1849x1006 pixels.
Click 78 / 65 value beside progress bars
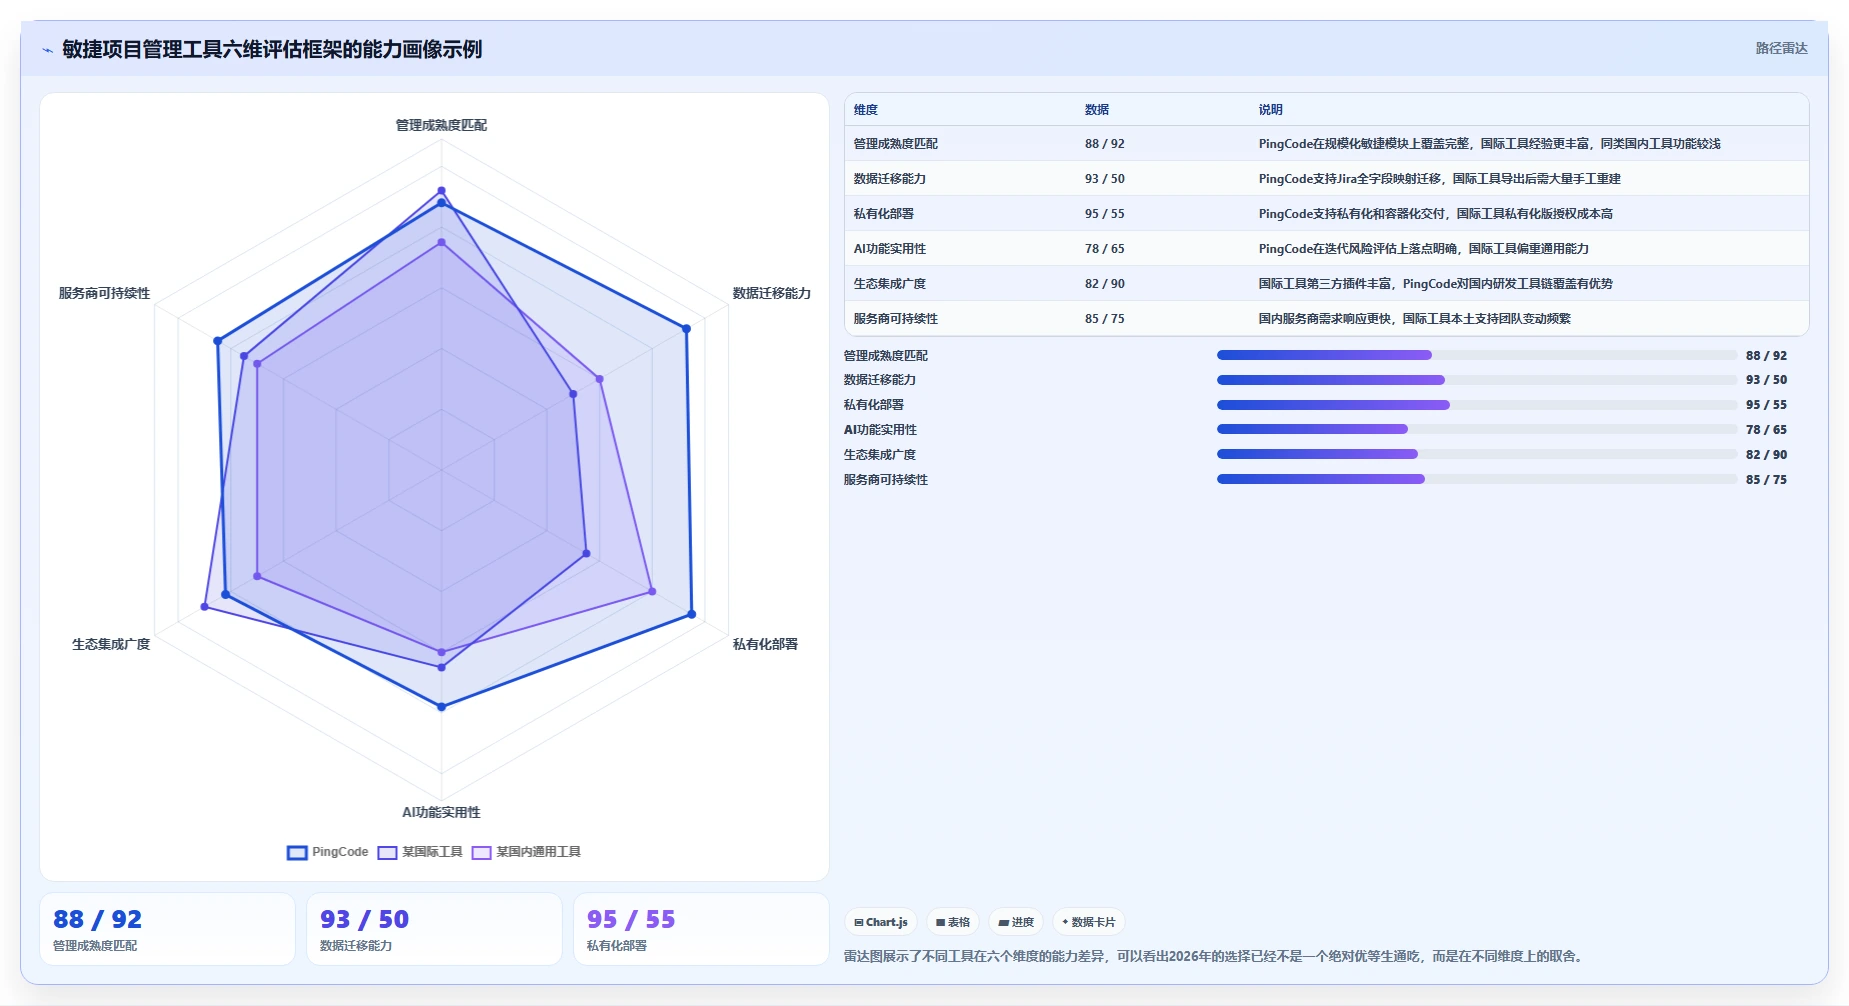click(x=1766, y=430)
